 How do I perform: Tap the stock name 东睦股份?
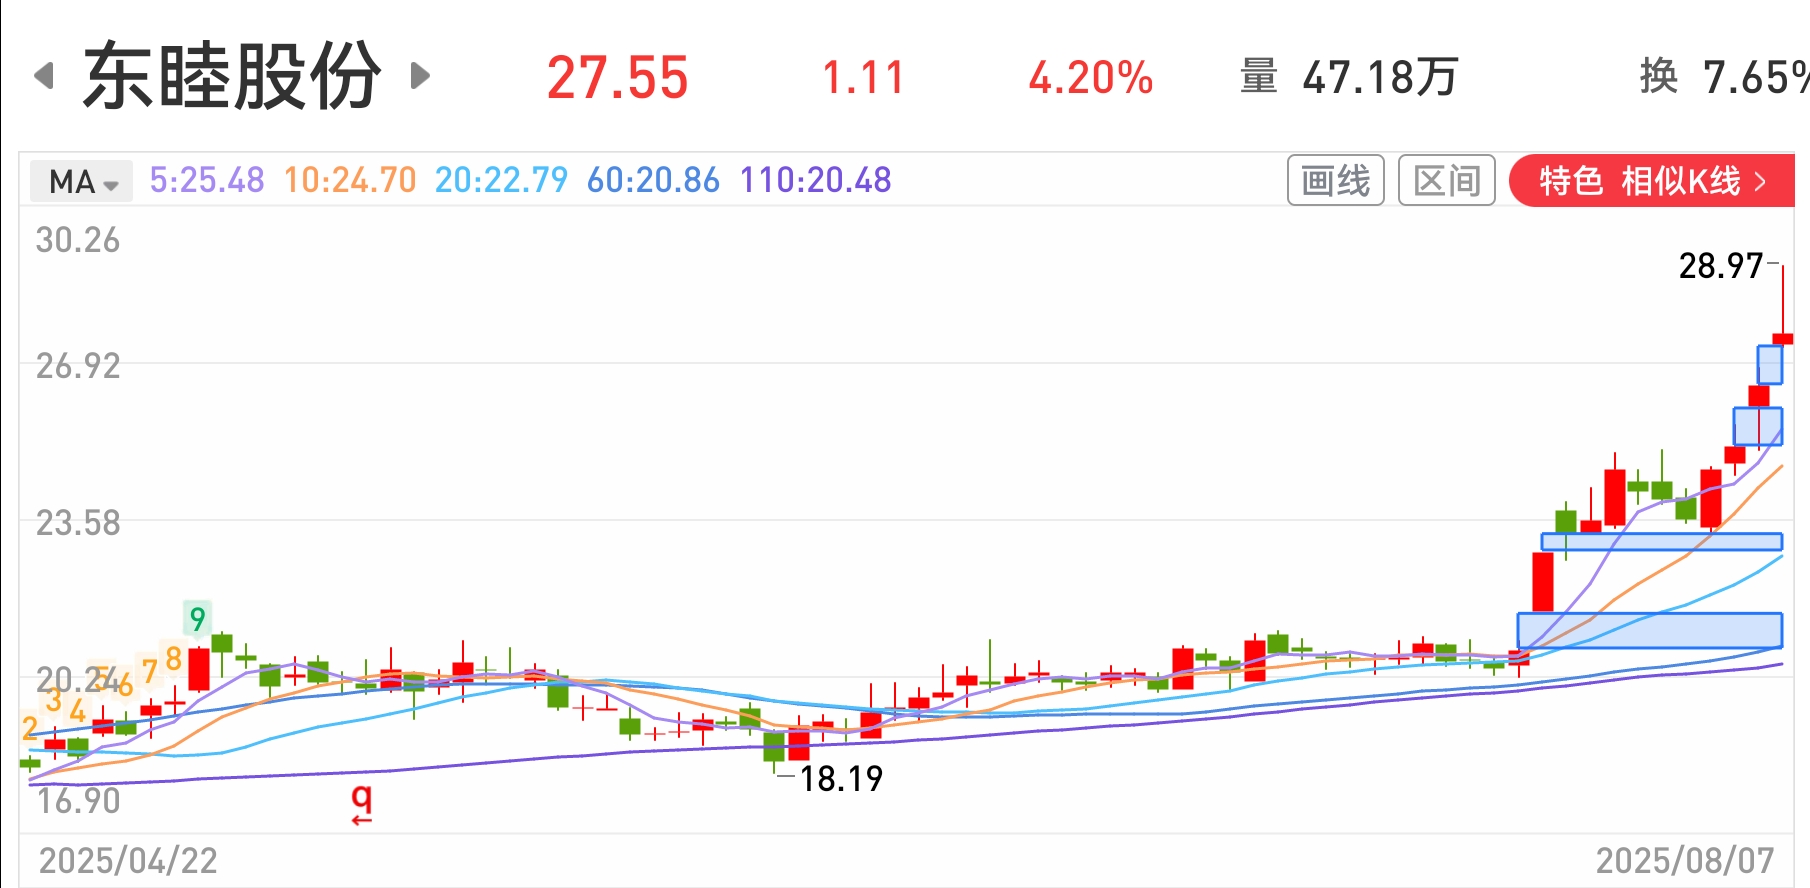[232, 76]
